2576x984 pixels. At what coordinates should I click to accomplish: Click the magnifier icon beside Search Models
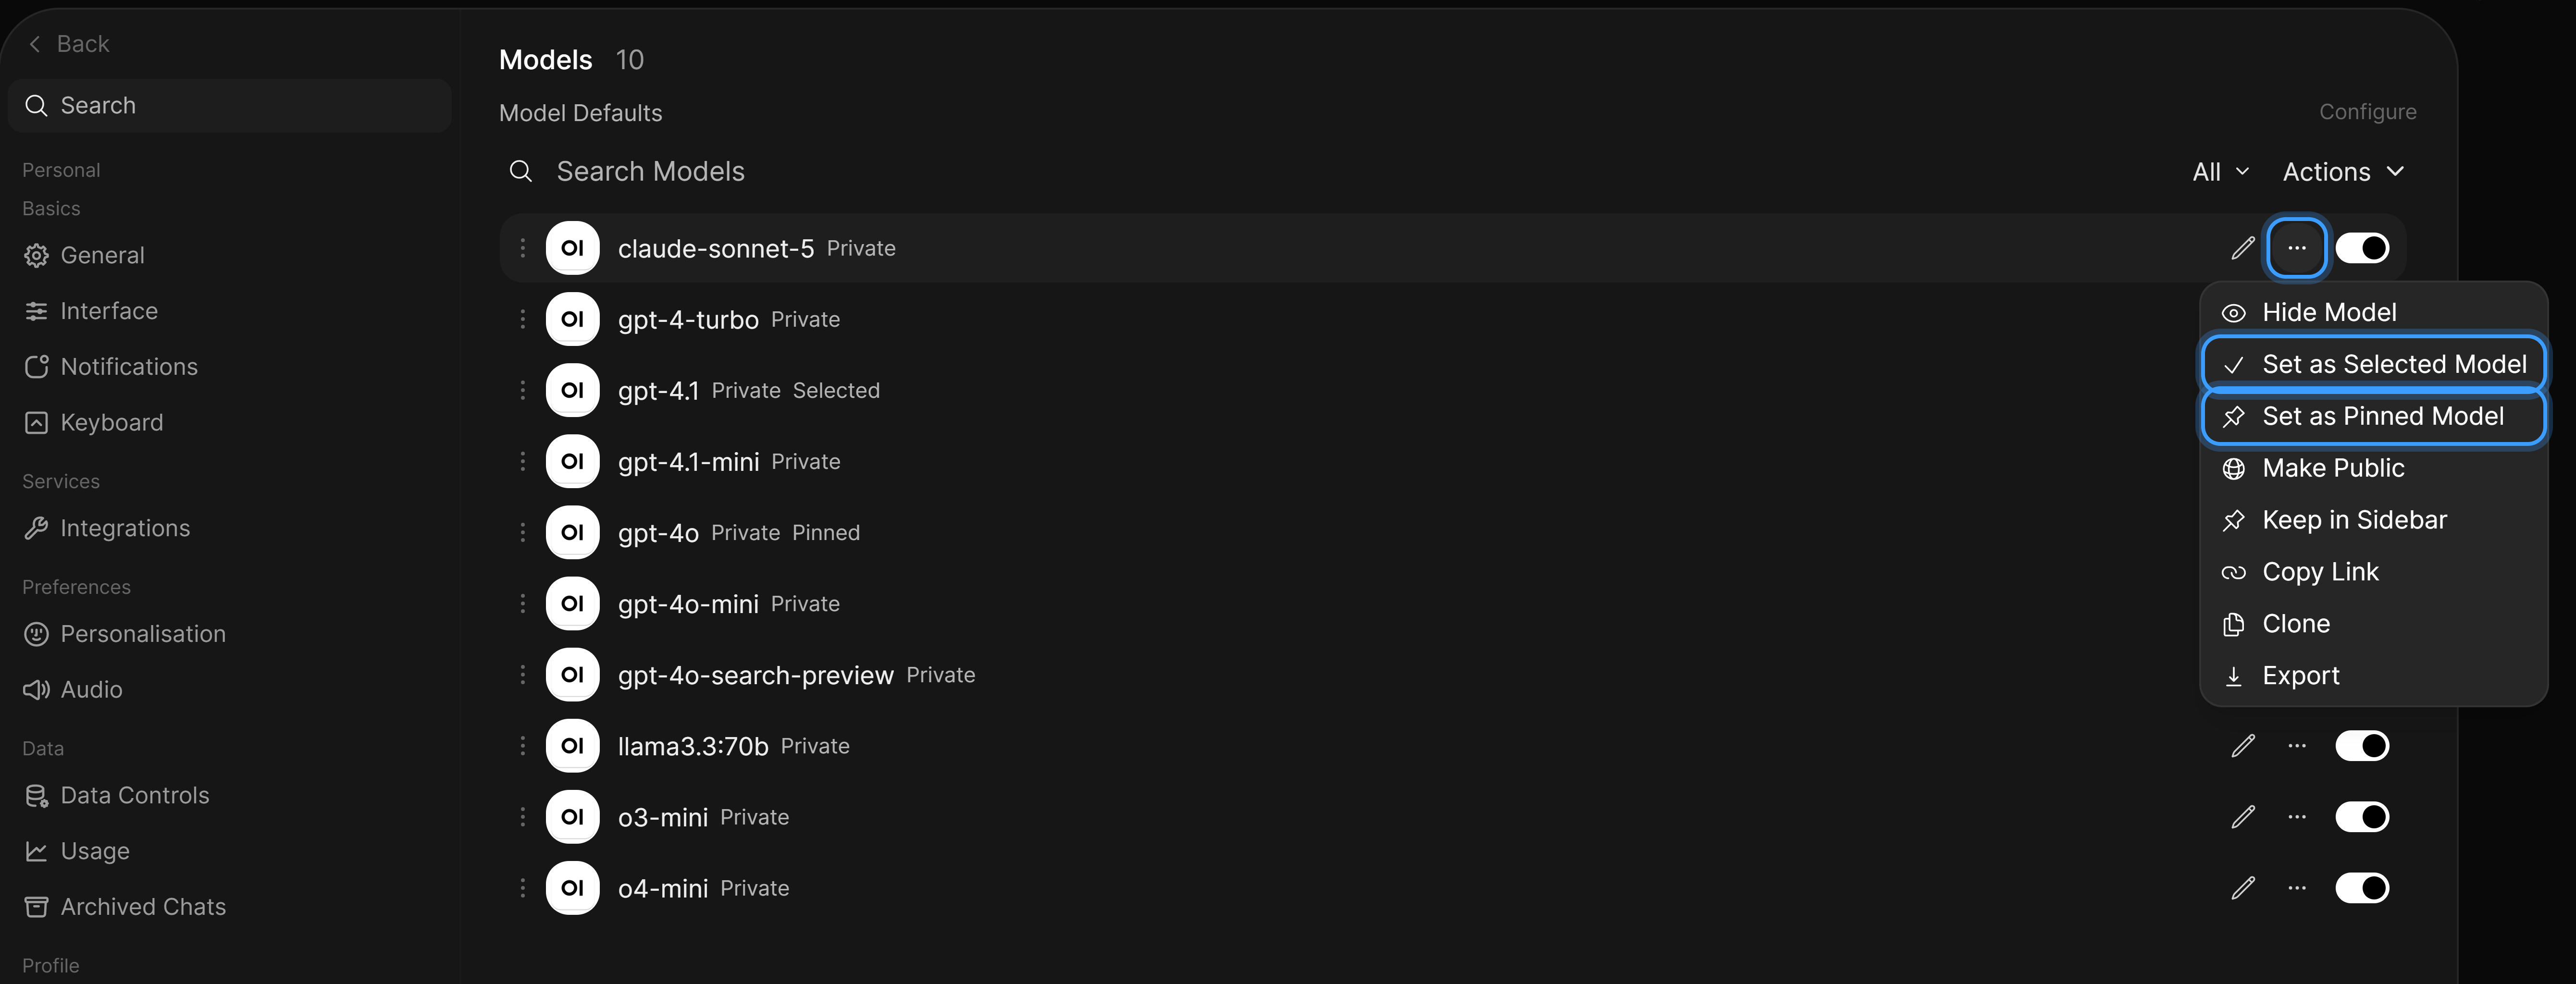point(520,172)
